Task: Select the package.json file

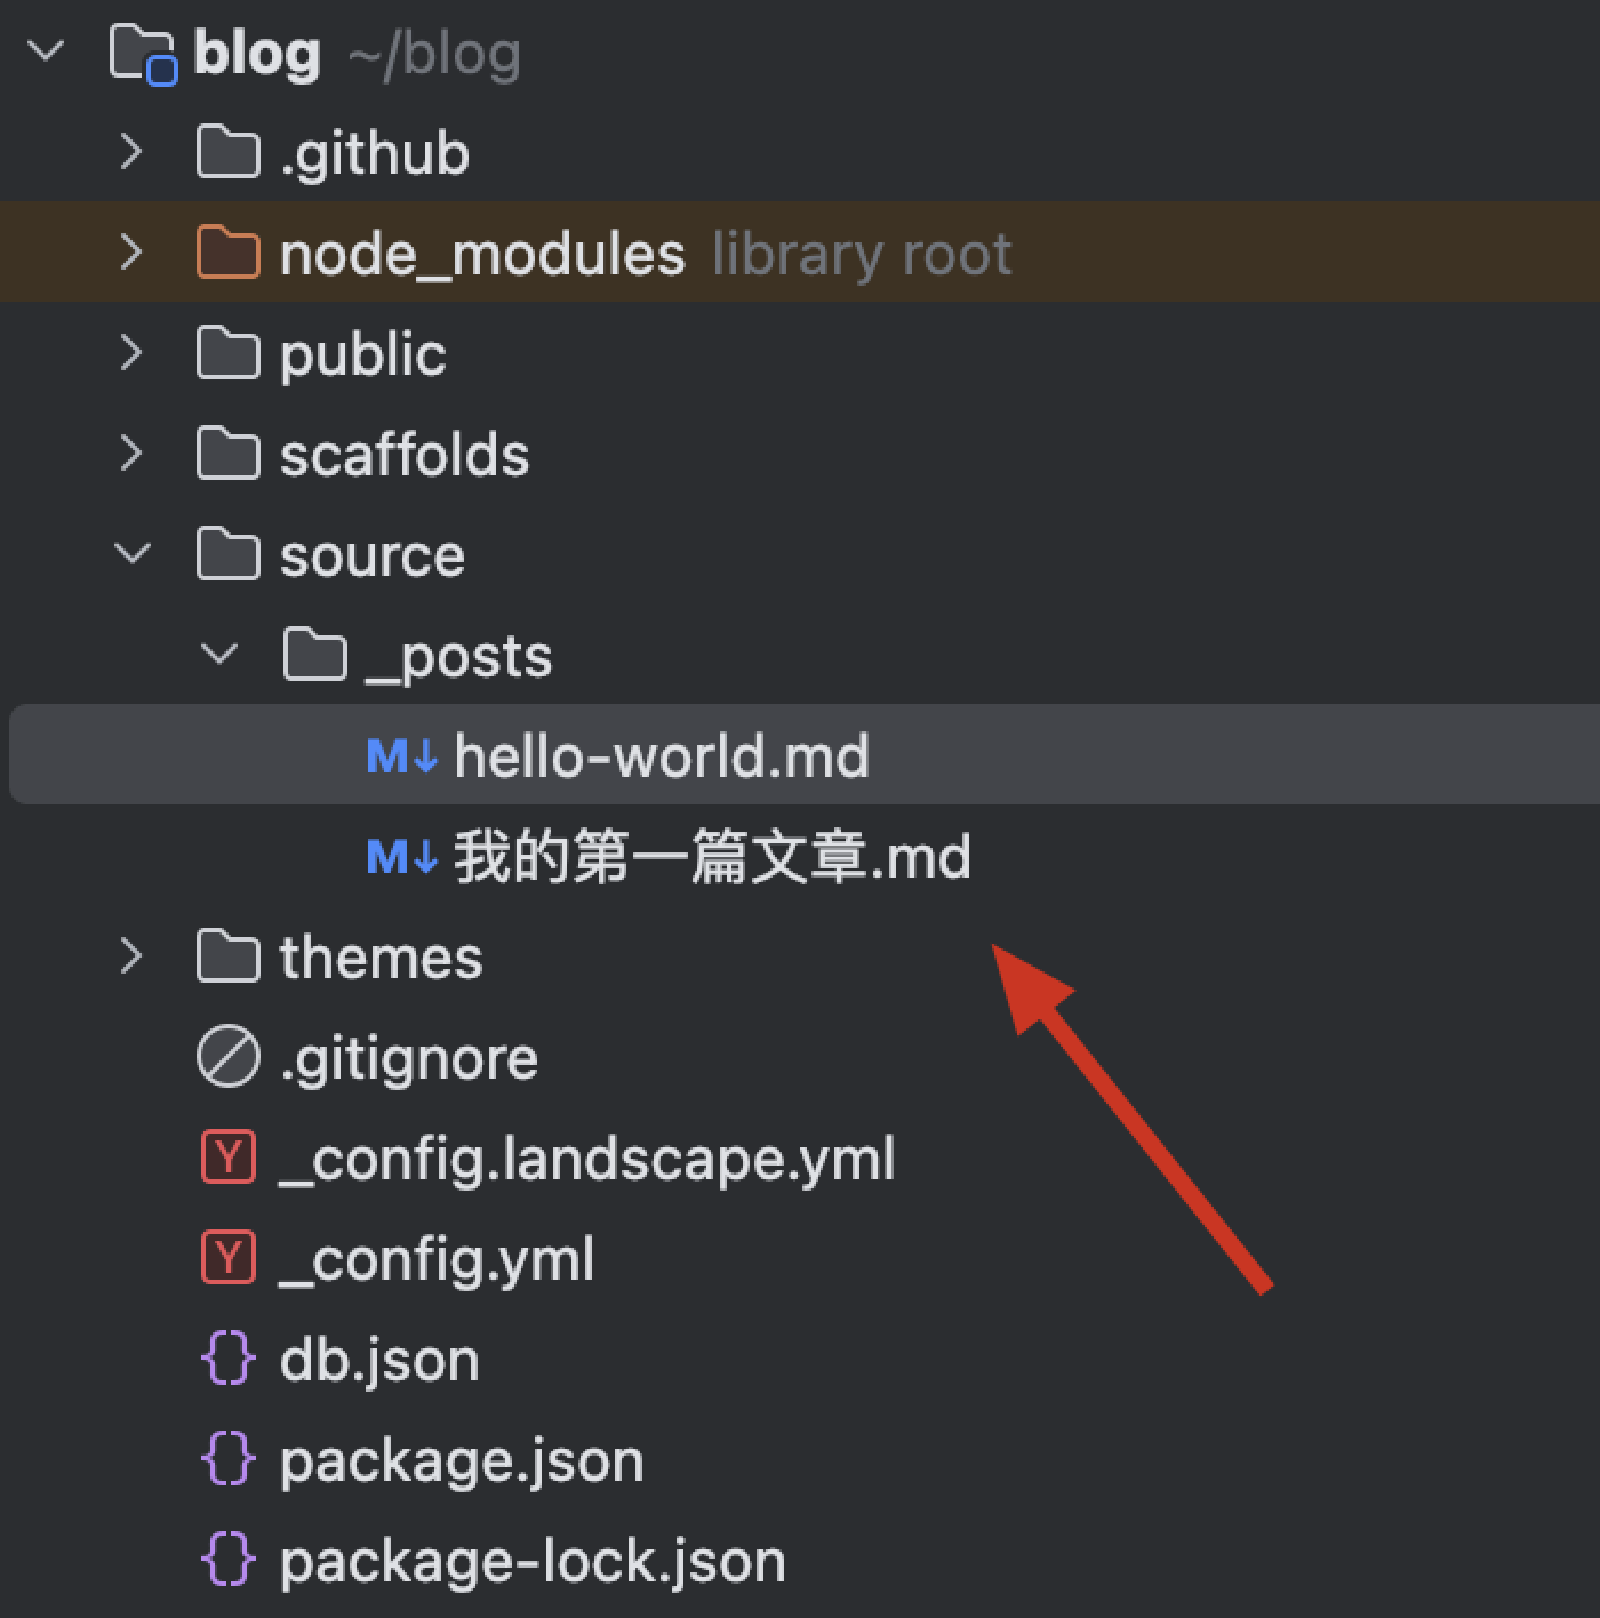Action: tap(461, 1461)
